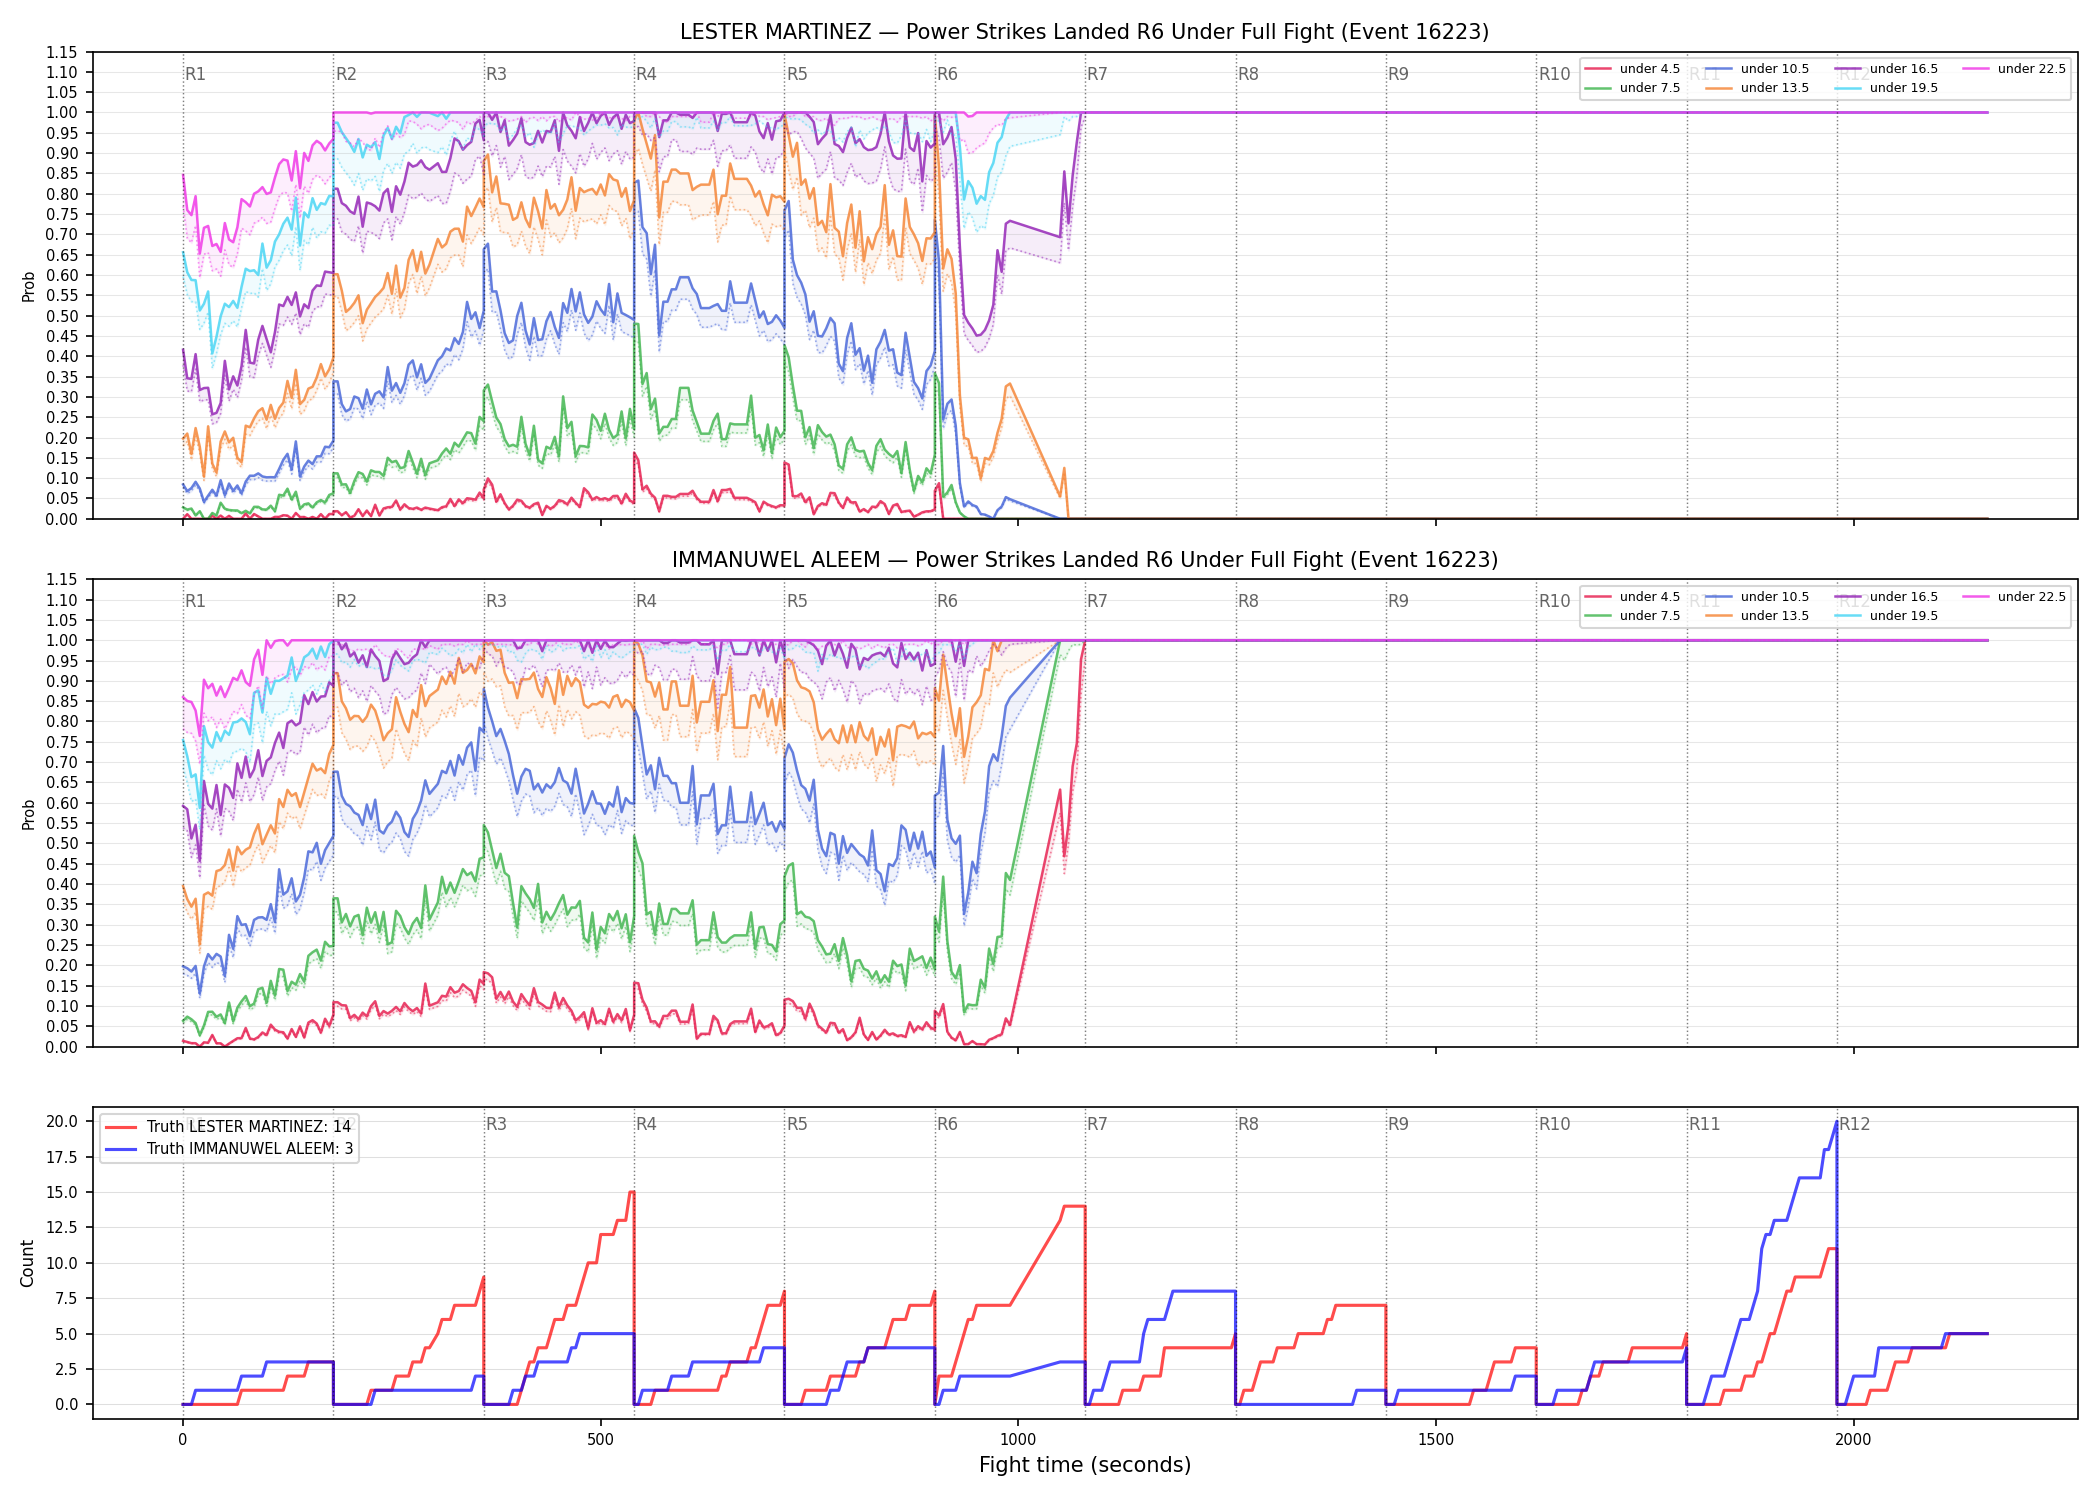The image size is (2100, 1500).
Task: Click R2 round label in top chart
Action: point(346,74)
